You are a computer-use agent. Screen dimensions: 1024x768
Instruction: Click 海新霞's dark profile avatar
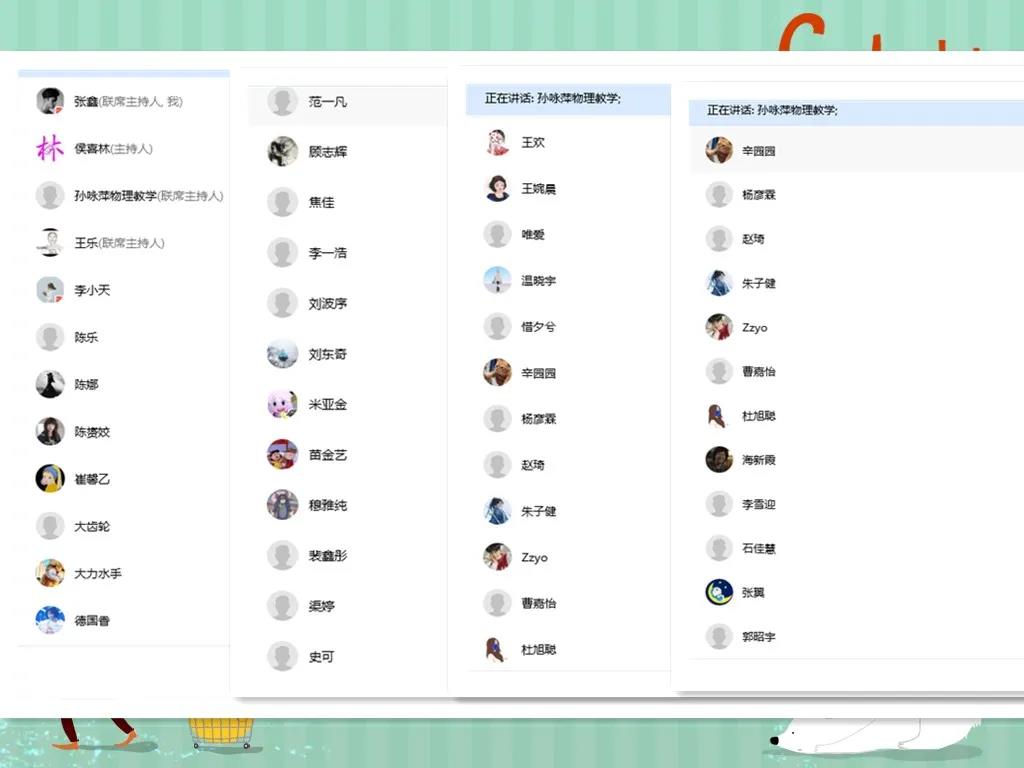pyautogui.click(x=719, y=460)
